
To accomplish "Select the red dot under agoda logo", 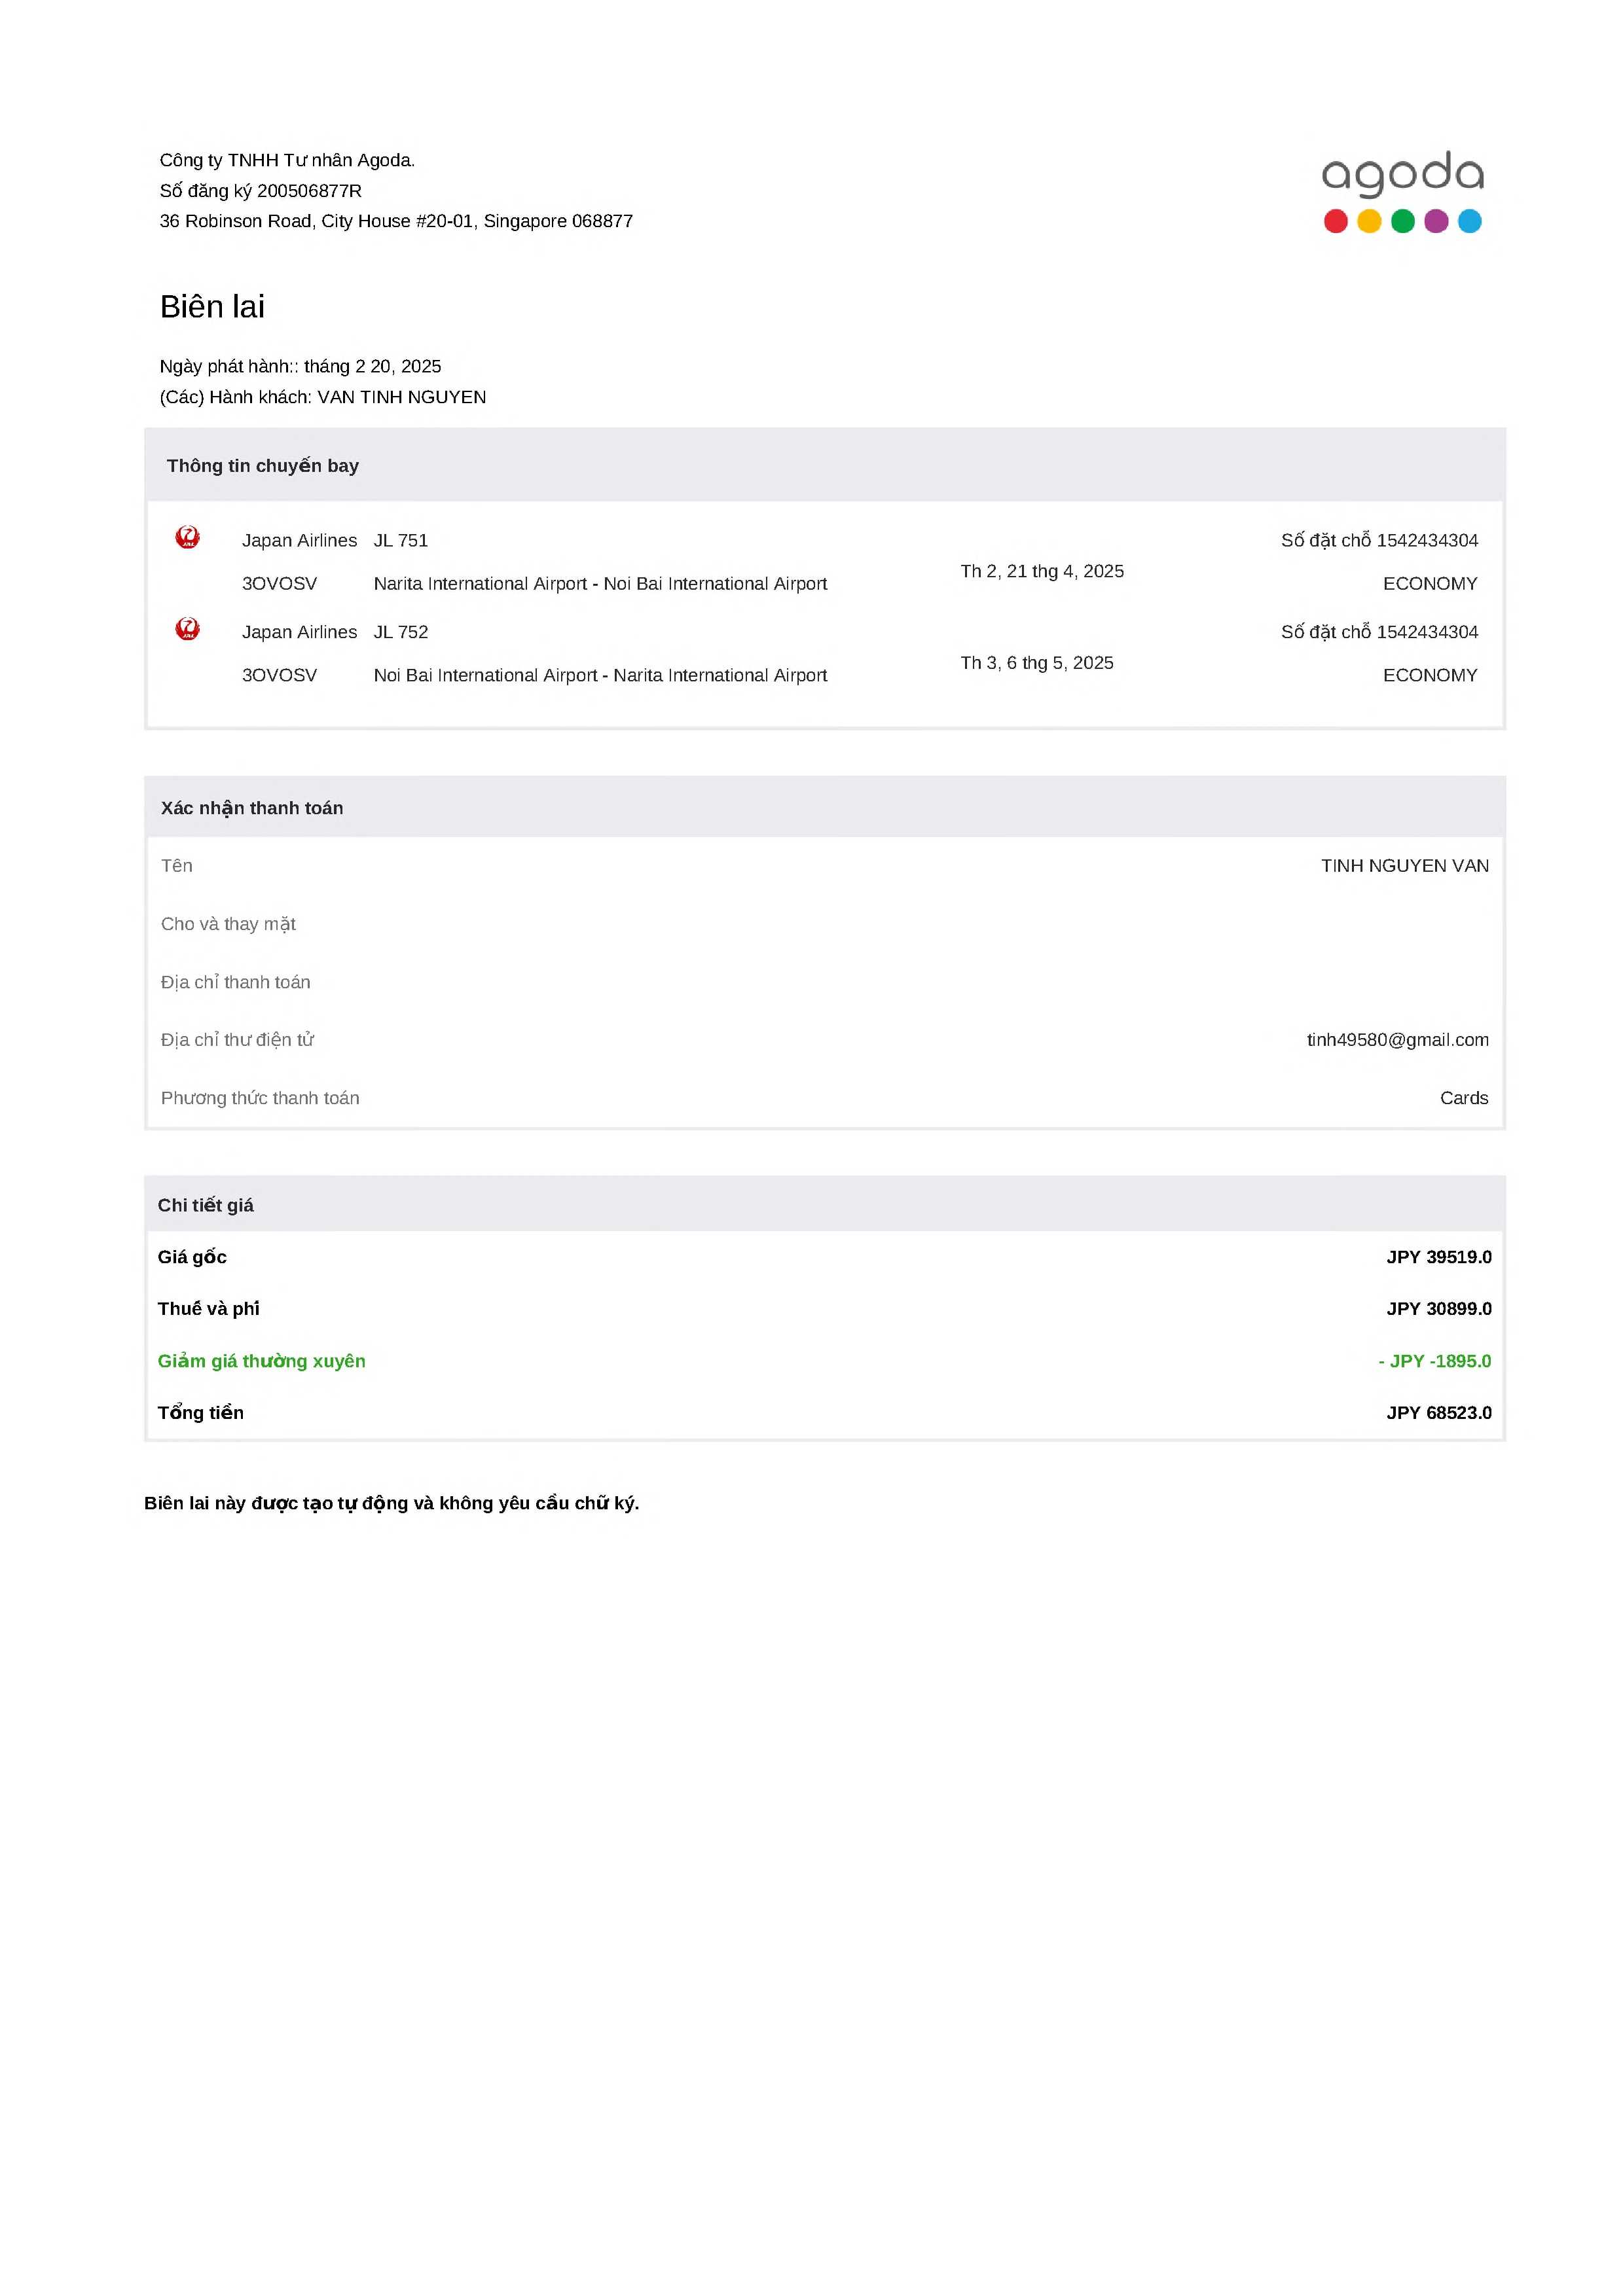I will click(x=1335, y=221).
